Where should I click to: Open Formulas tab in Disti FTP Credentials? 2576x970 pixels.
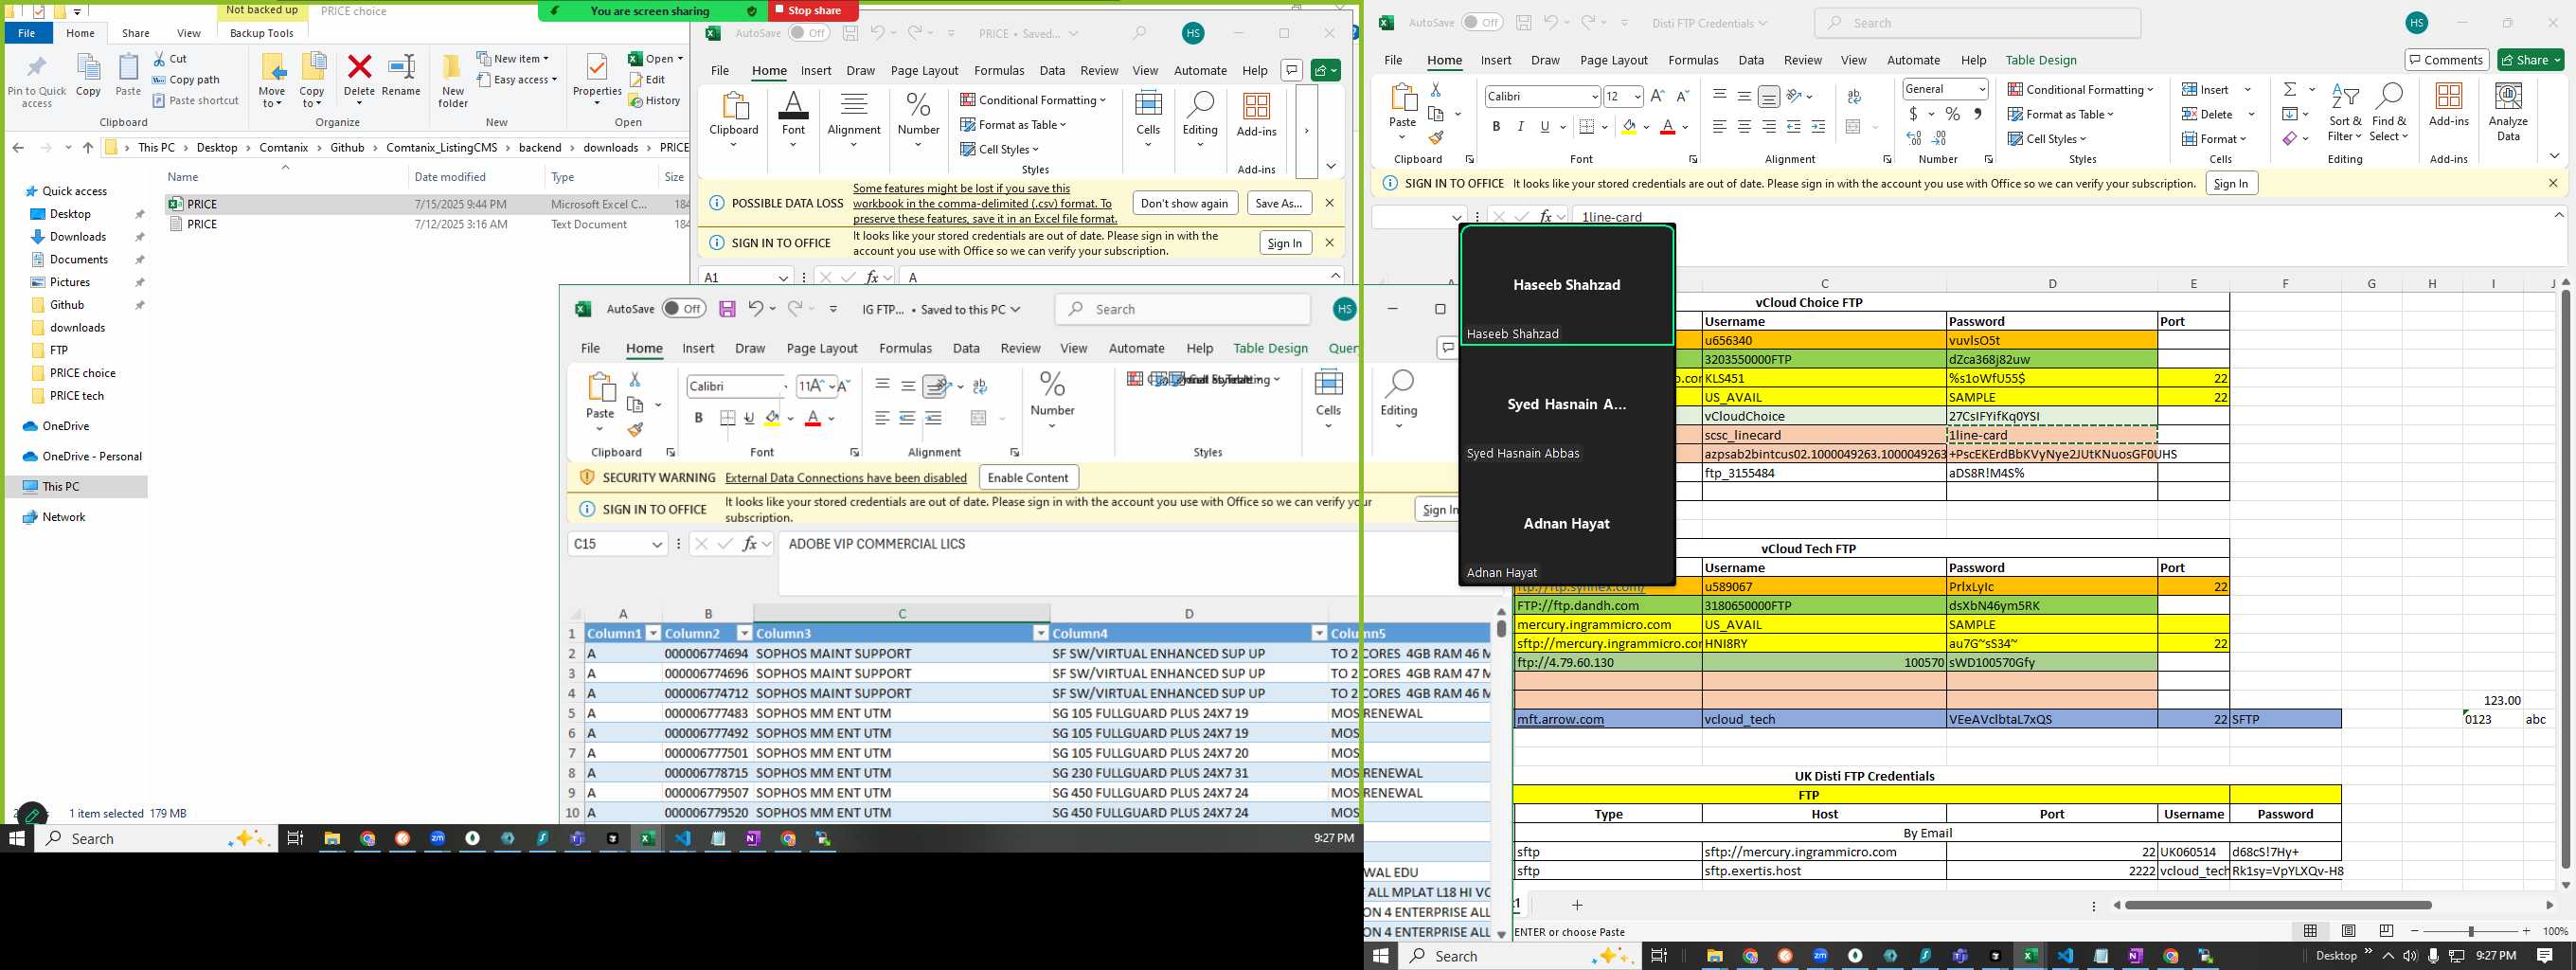coord(1693,60)
